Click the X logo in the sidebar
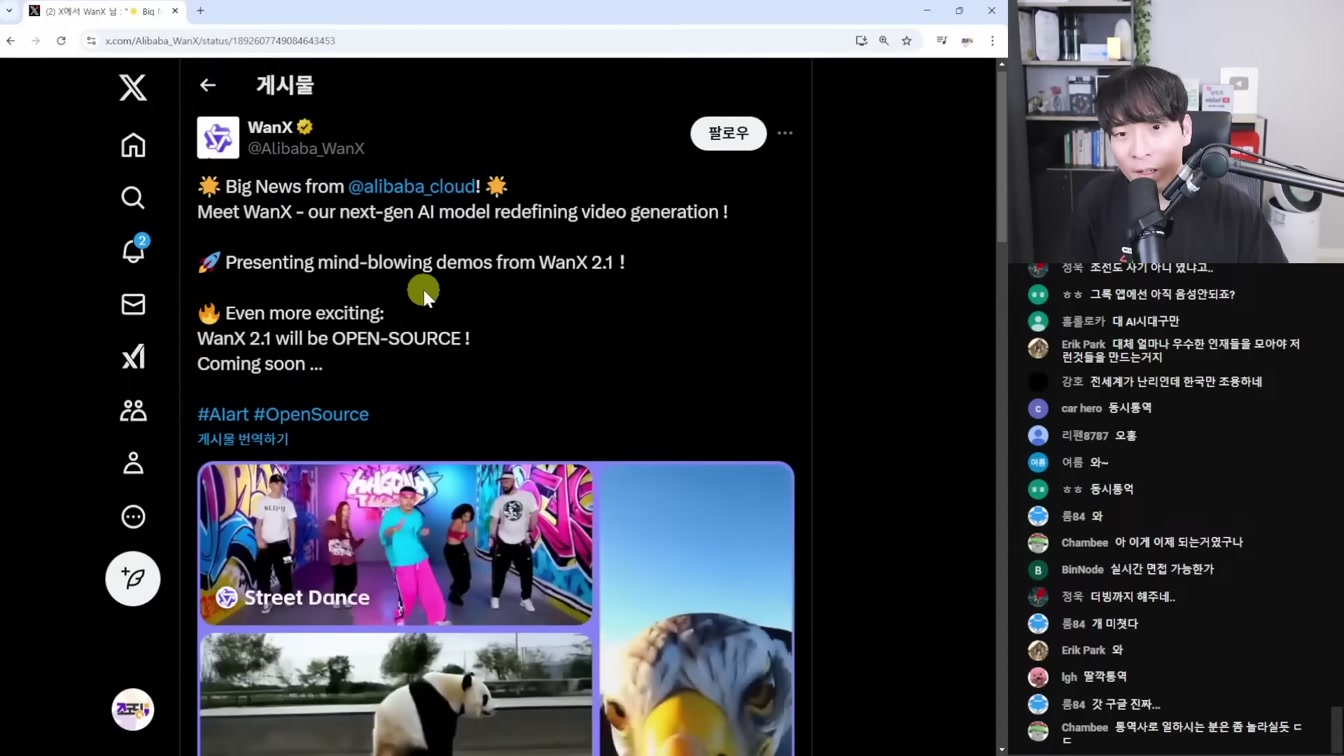Viewport: 1344px width, 756px height. tap(133, 87)
